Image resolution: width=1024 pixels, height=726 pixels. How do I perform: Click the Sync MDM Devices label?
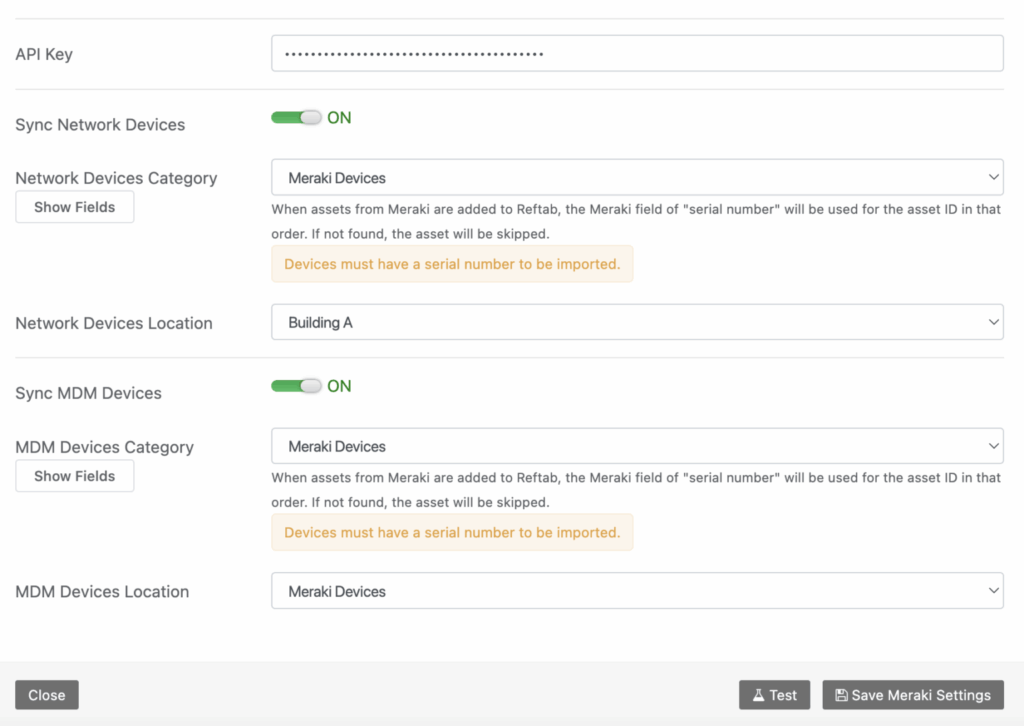point(88,393)
